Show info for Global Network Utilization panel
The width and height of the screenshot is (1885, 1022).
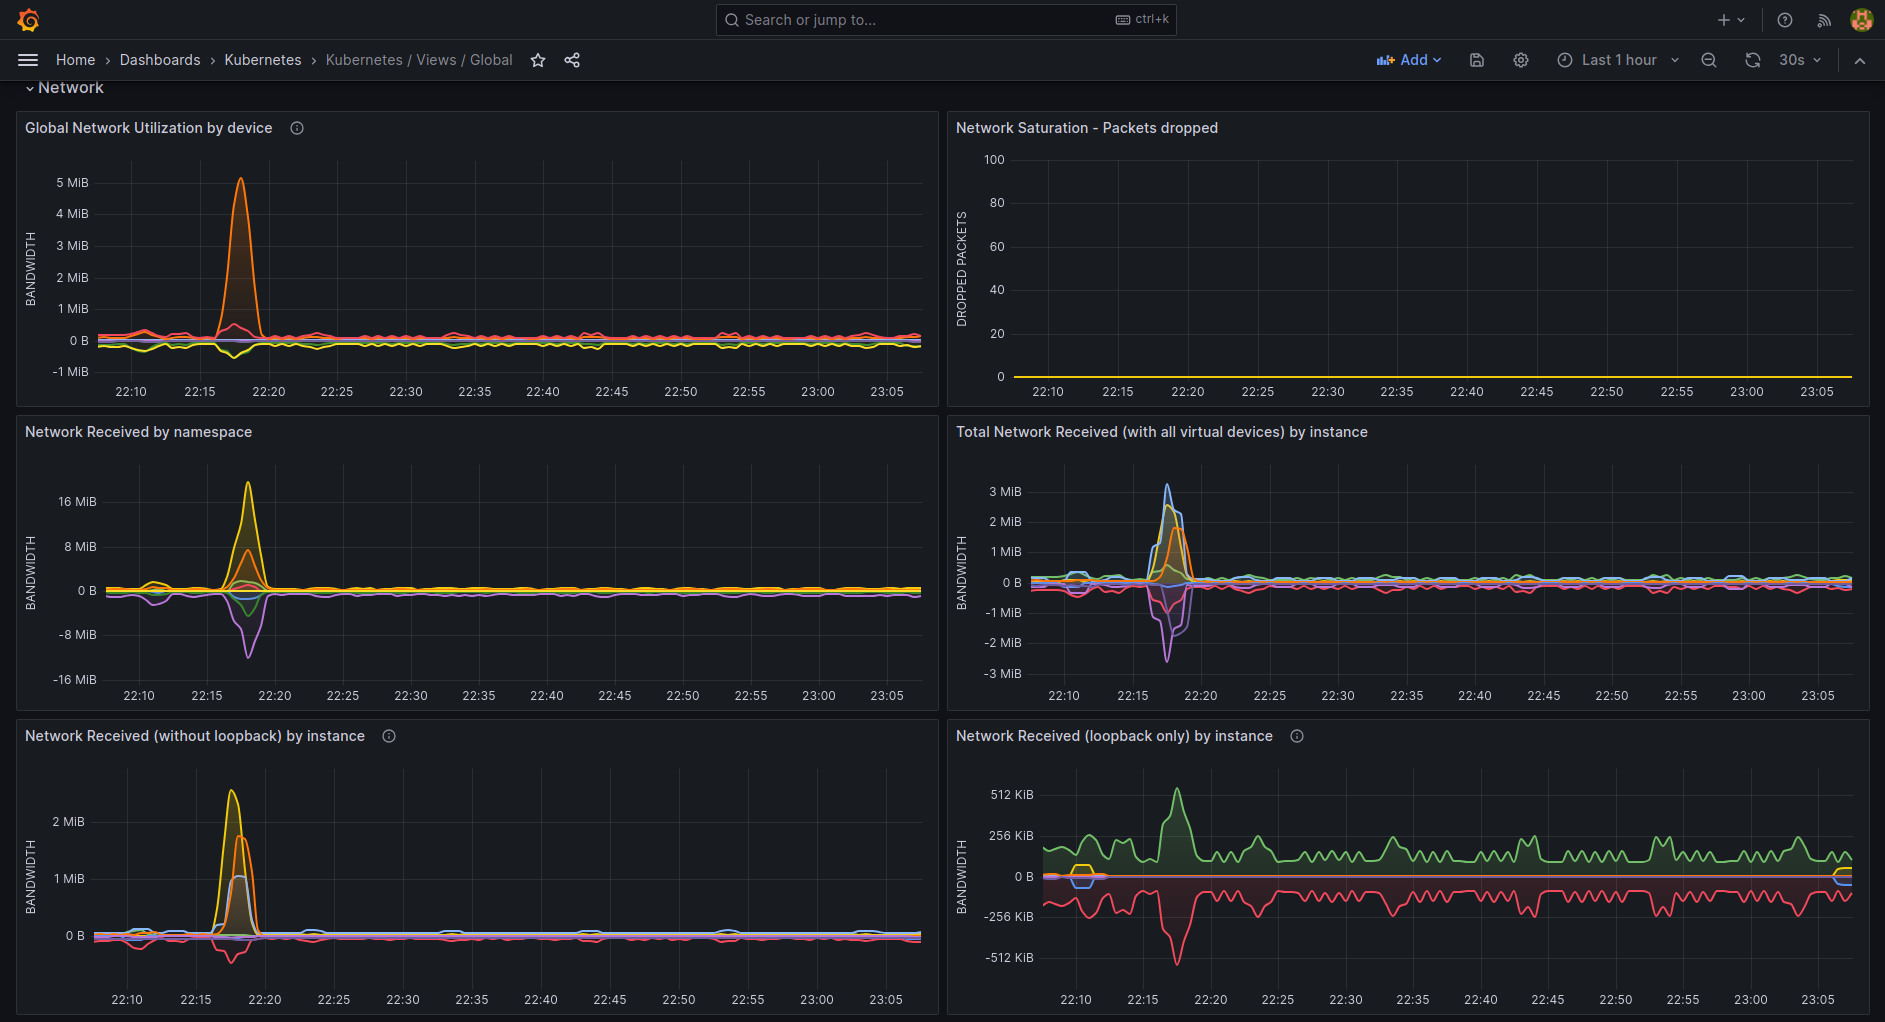297,128
